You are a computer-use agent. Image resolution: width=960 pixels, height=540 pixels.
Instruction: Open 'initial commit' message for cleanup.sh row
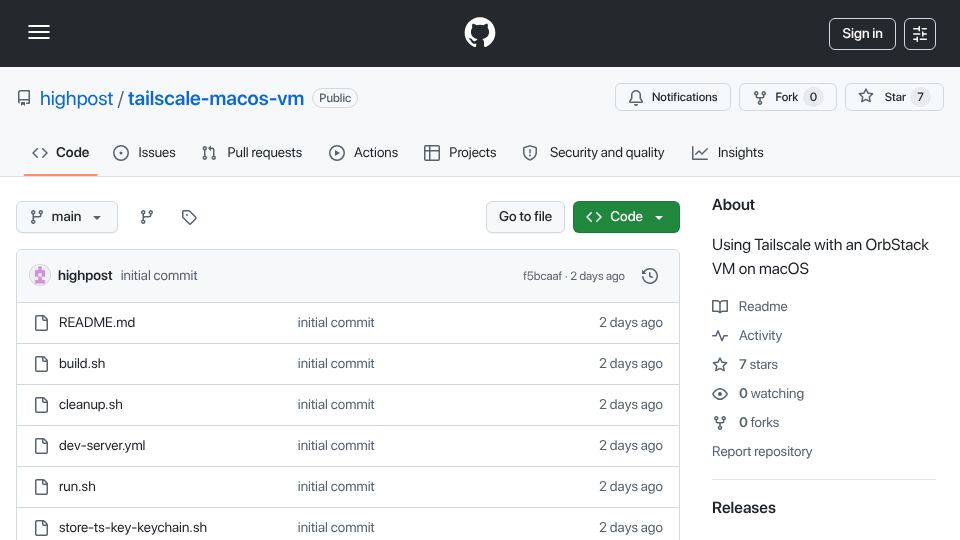coord(336,405)
